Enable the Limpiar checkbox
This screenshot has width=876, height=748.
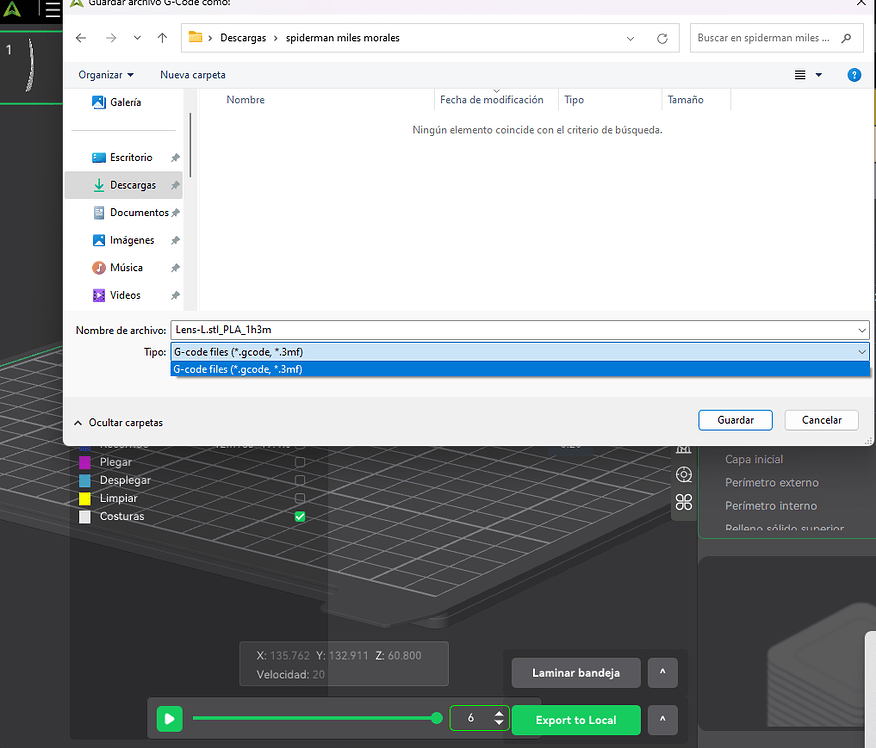299,498
